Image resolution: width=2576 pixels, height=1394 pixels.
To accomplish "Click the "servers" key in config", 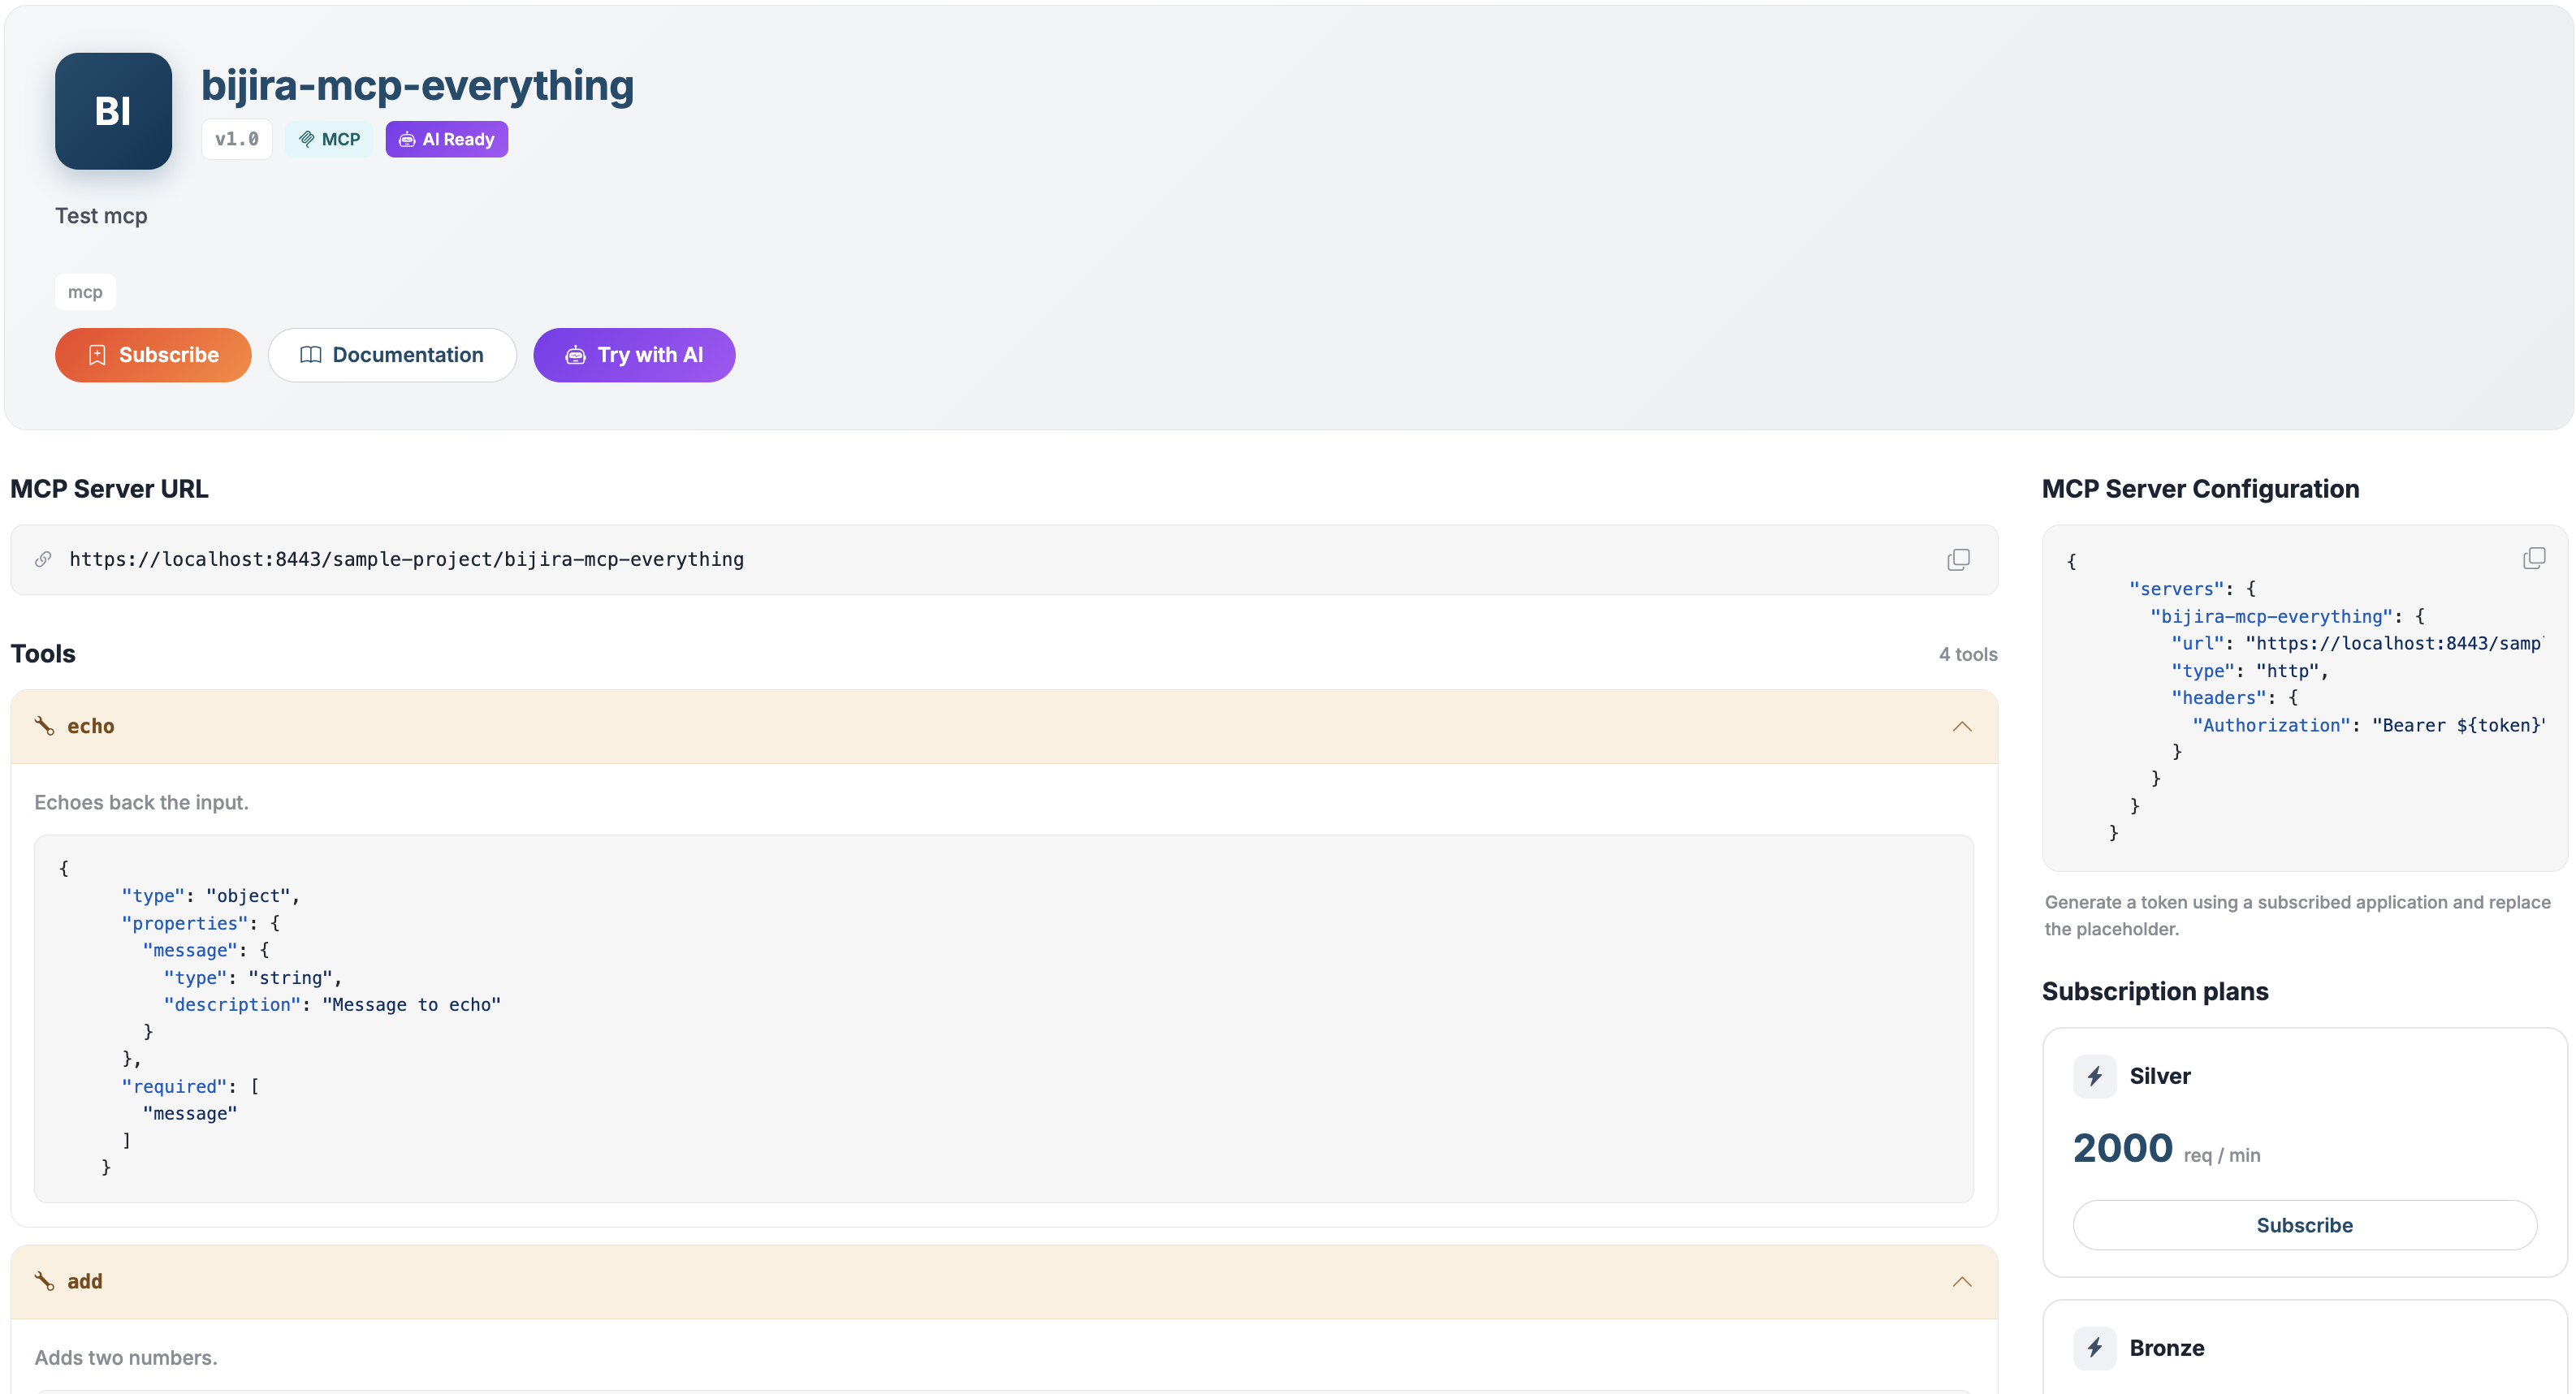I will pyautogui.click(x=2176, y=589).
